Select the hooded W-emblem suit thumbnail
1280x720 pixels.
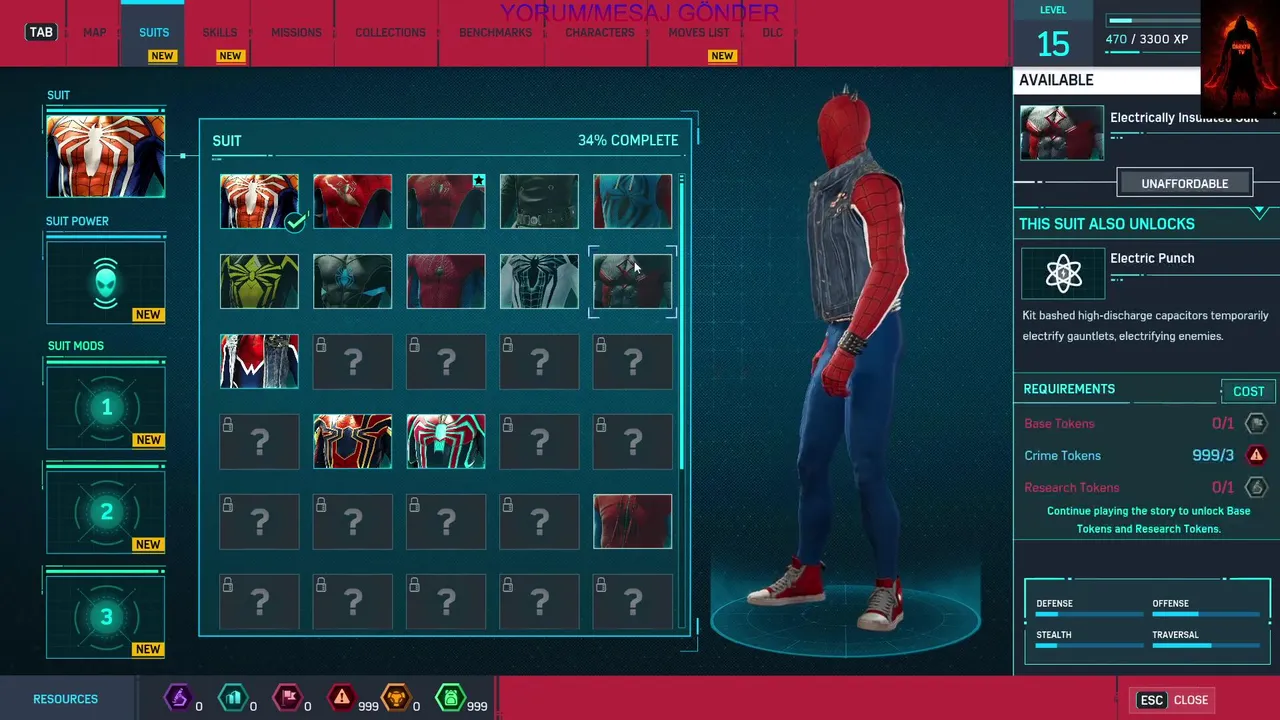[259, 361]
